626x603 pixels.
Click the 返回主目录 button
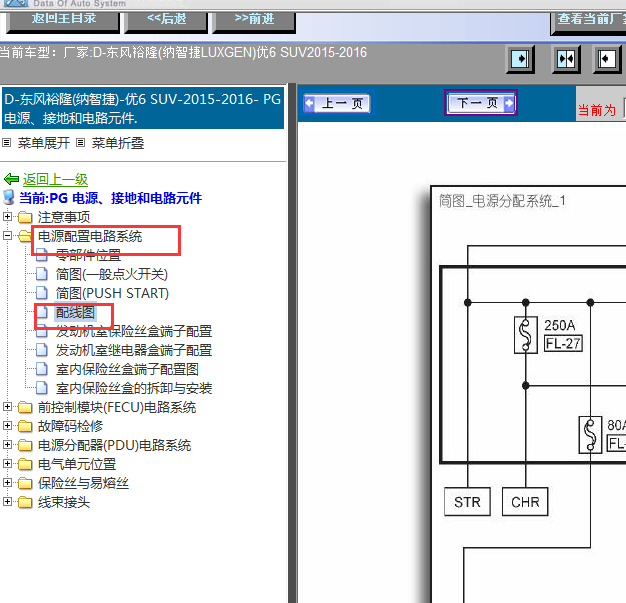(63, 21)
